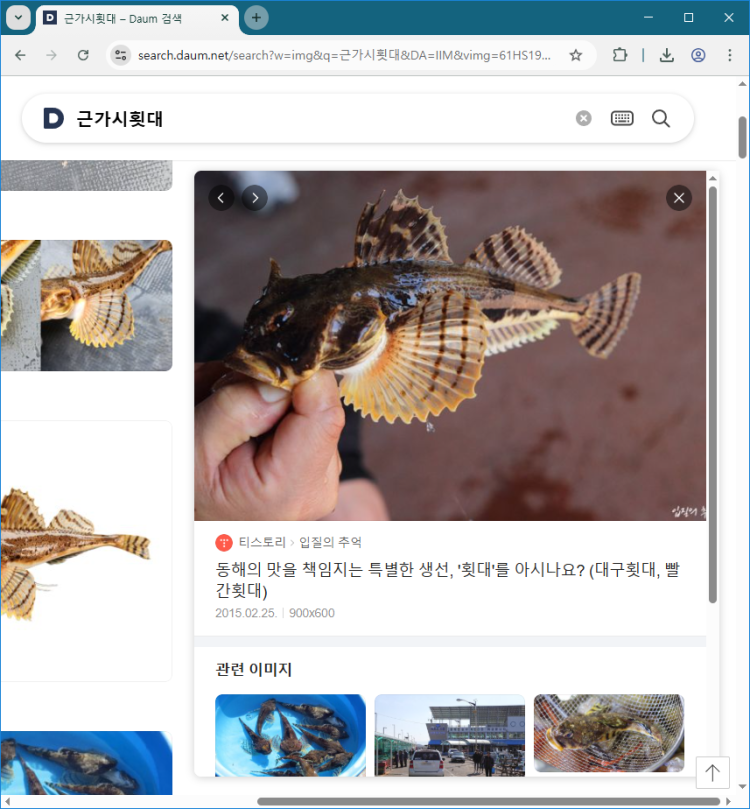This screenshot has height=809, width=750.
Task: Open the Chrome profile menu
Action: pyautogui.click(x=698, y=55)
